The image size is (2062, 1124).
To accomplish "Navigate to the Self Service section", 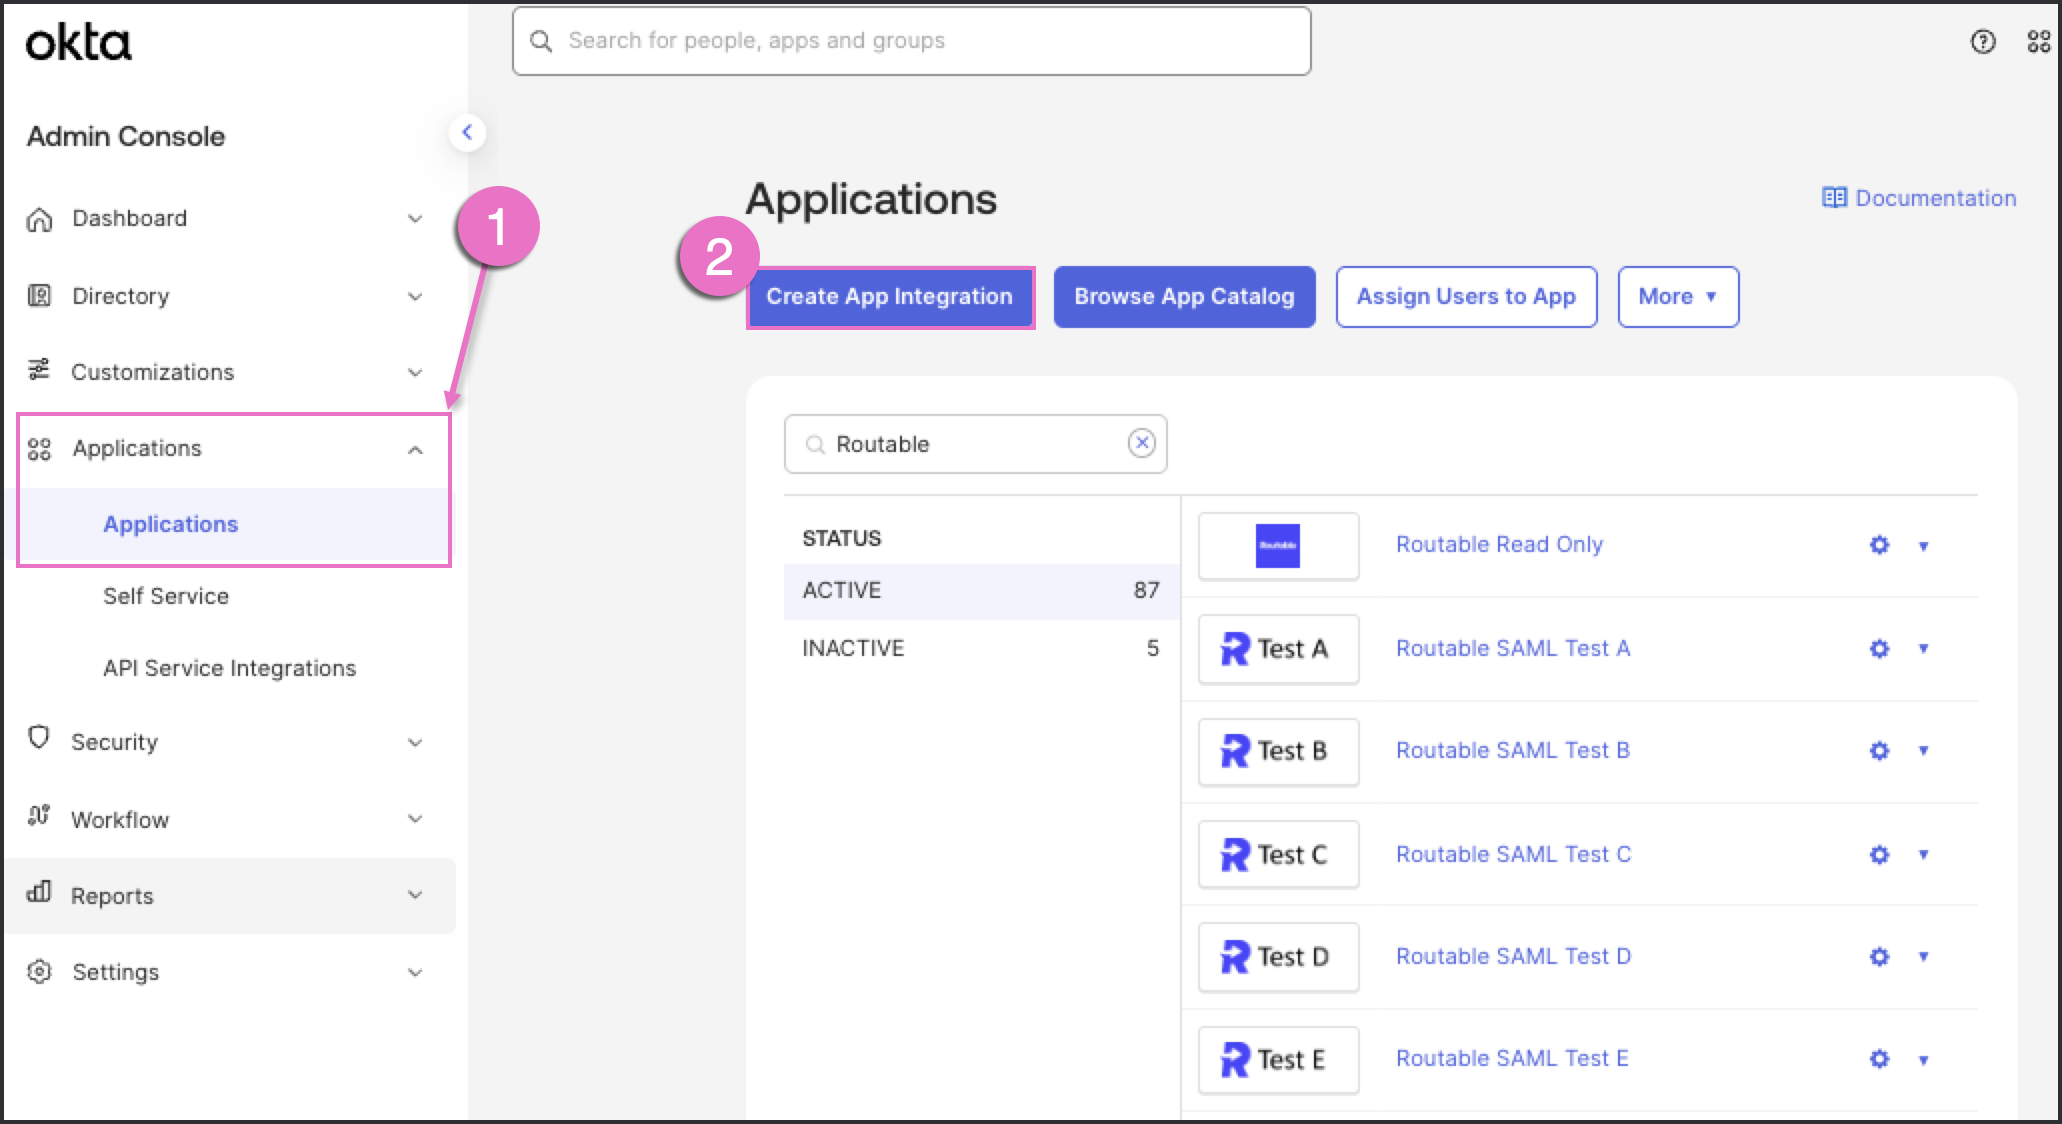I will tap(166, 596).
